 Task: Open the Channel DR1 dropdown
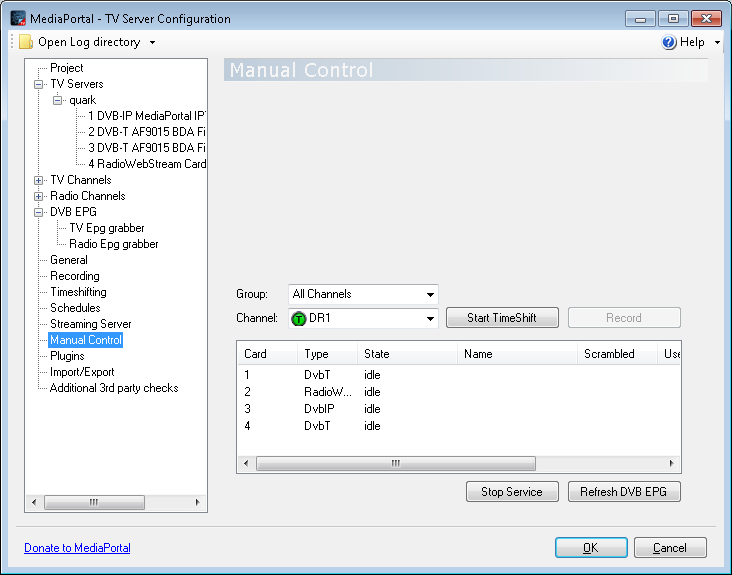[x=363, y=318]
